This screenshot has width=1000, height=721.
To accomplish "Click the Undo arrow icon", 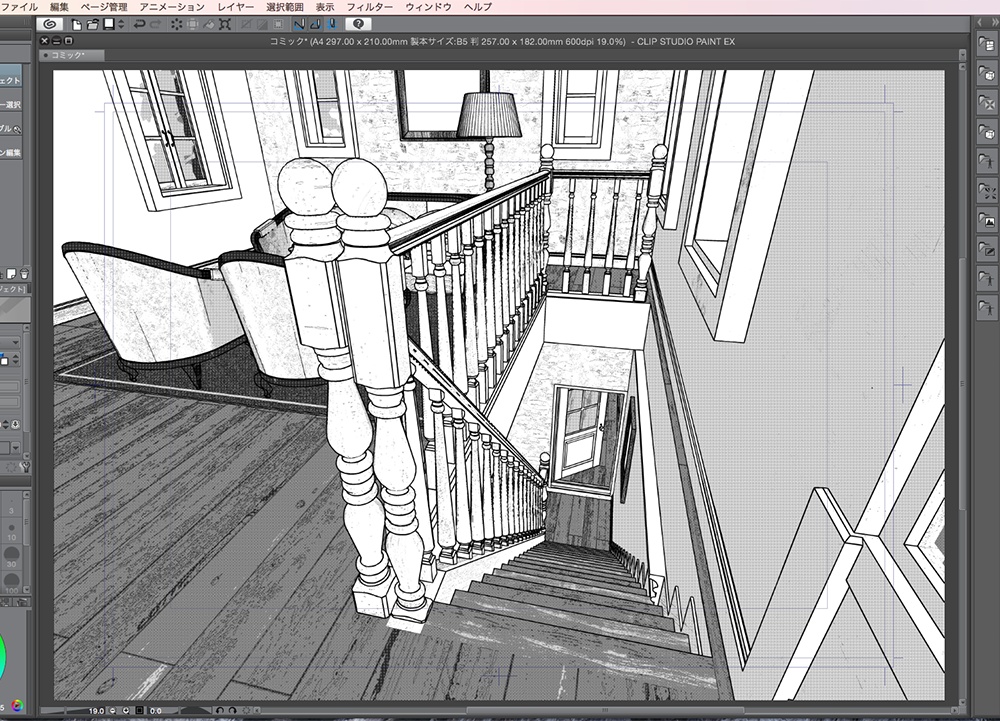I will coord(138,25).
